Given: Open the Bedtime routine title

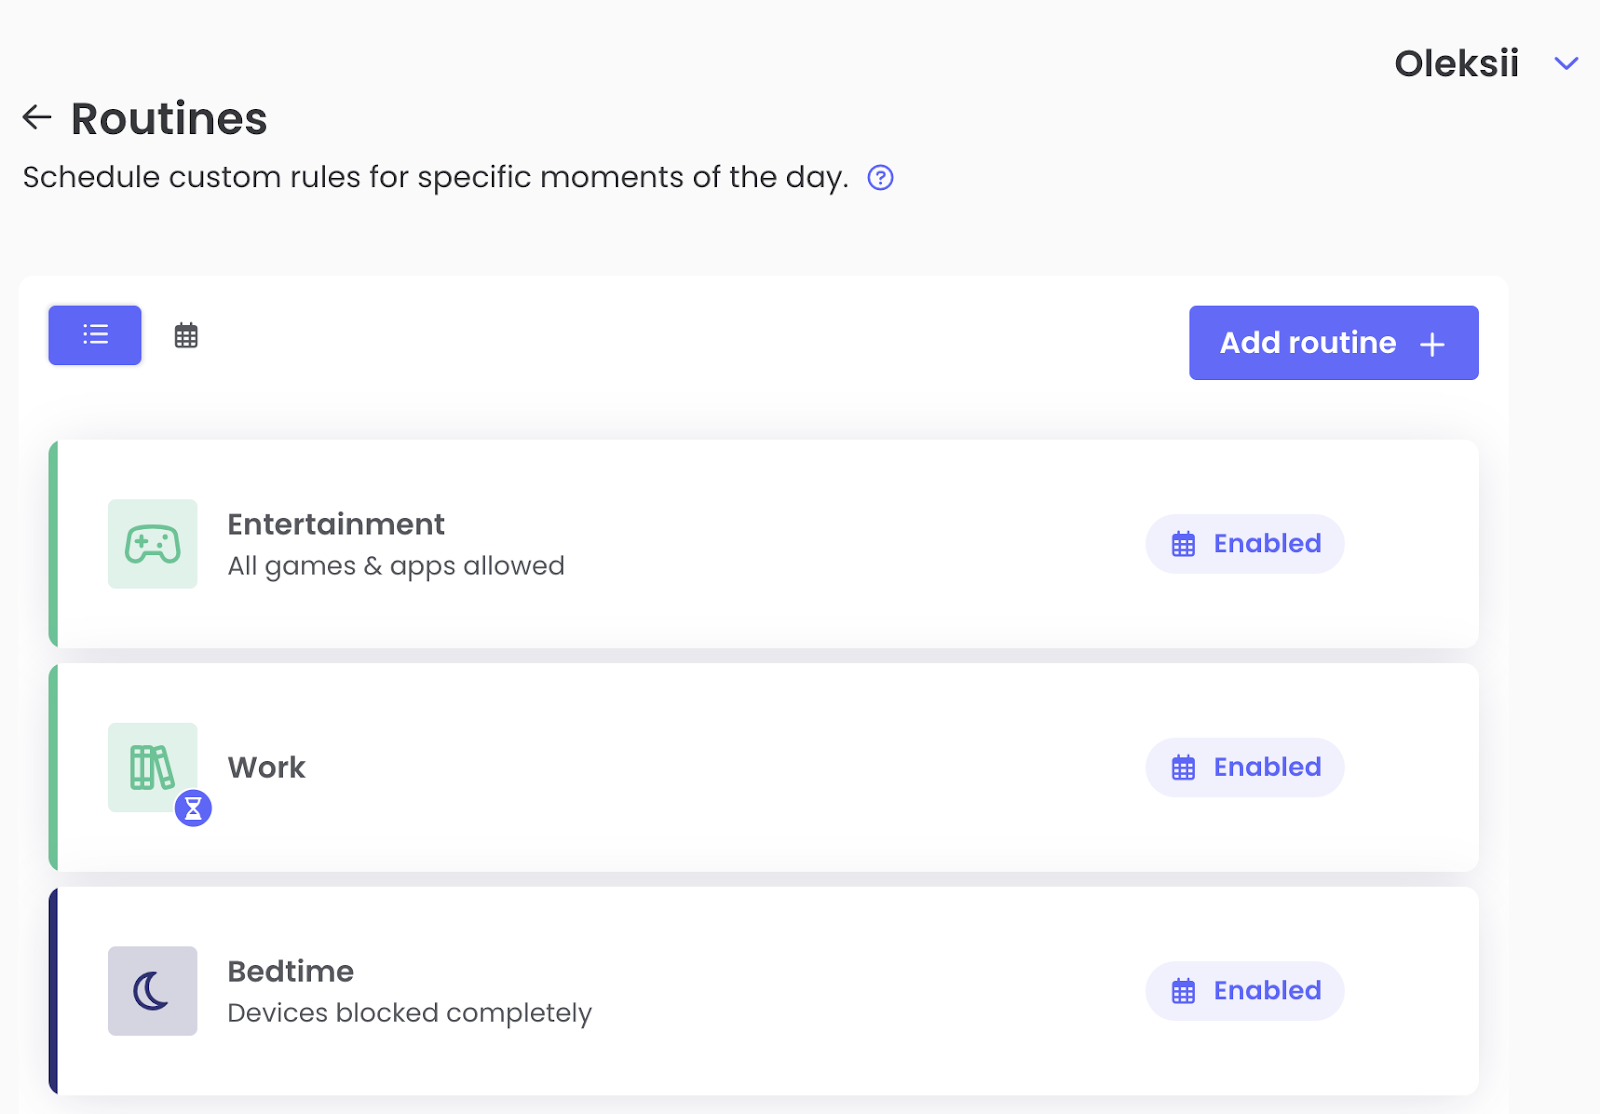Looking at the screenshot, I should click(x=291, y=971).
